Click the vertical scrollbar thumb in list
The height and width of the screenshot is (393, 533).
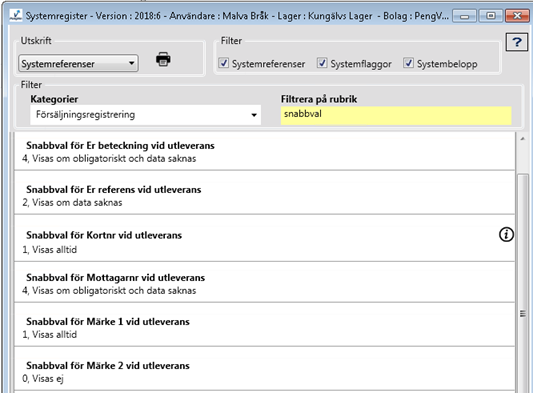click(522, 282)
